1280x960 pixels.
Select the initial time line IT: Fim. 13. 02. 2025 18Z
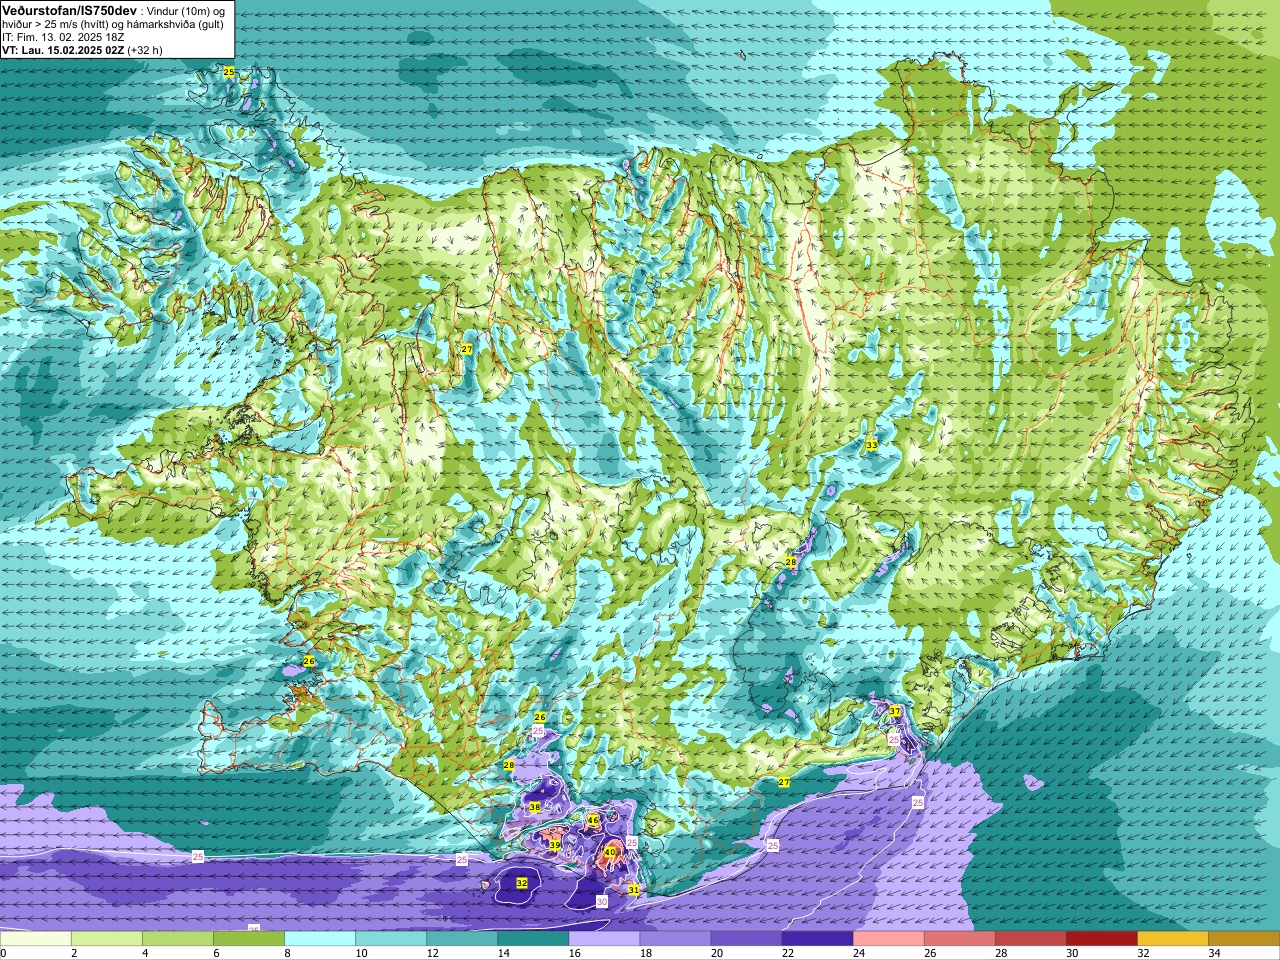click(63, 37)
